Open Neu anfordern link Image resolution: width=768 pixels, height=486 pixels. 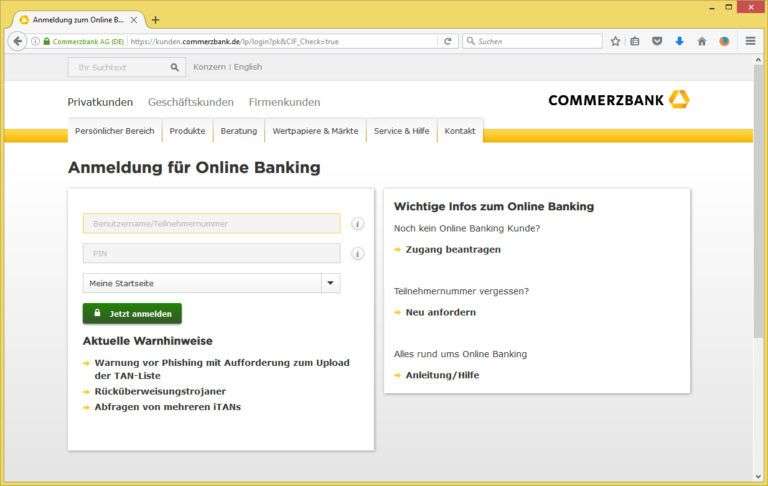click(x=440, y=313)
